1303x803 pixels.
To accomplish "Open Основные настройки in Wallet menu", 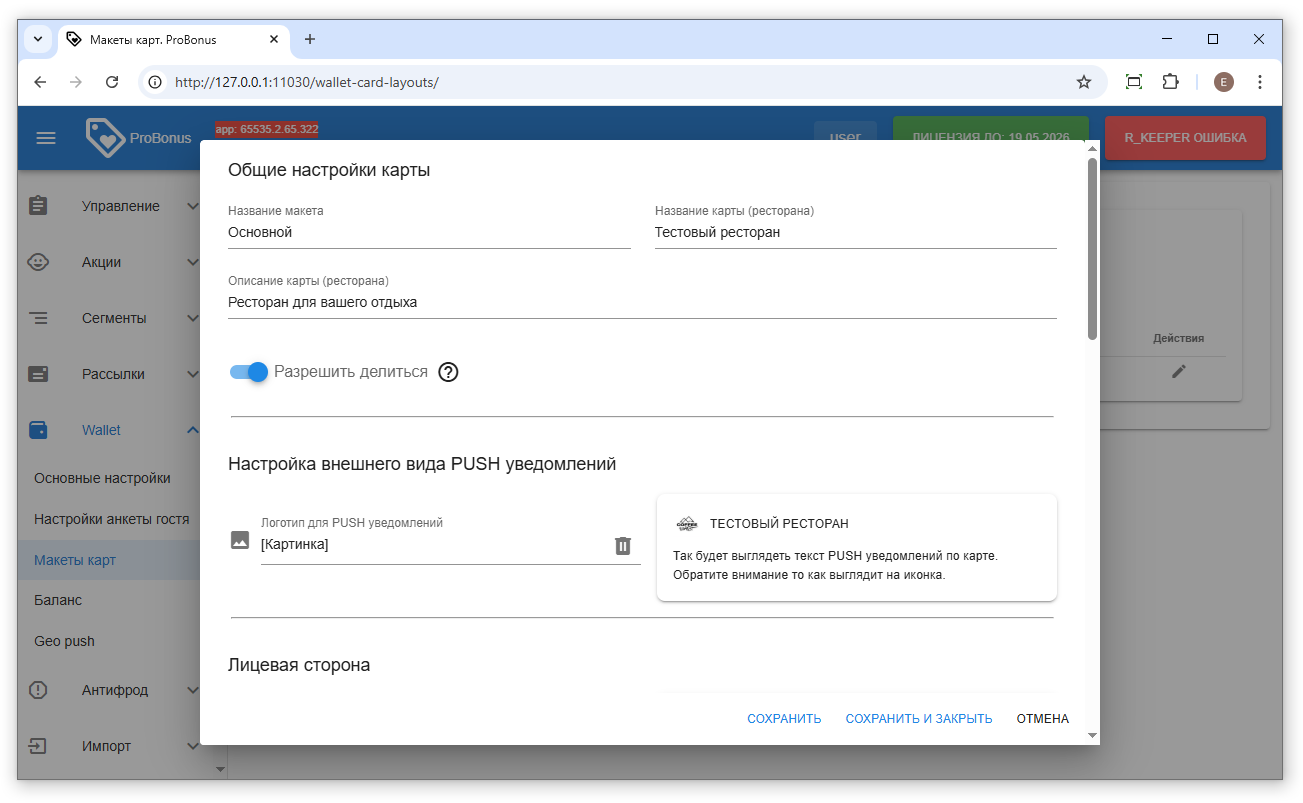I will click(x=102, y=478).
